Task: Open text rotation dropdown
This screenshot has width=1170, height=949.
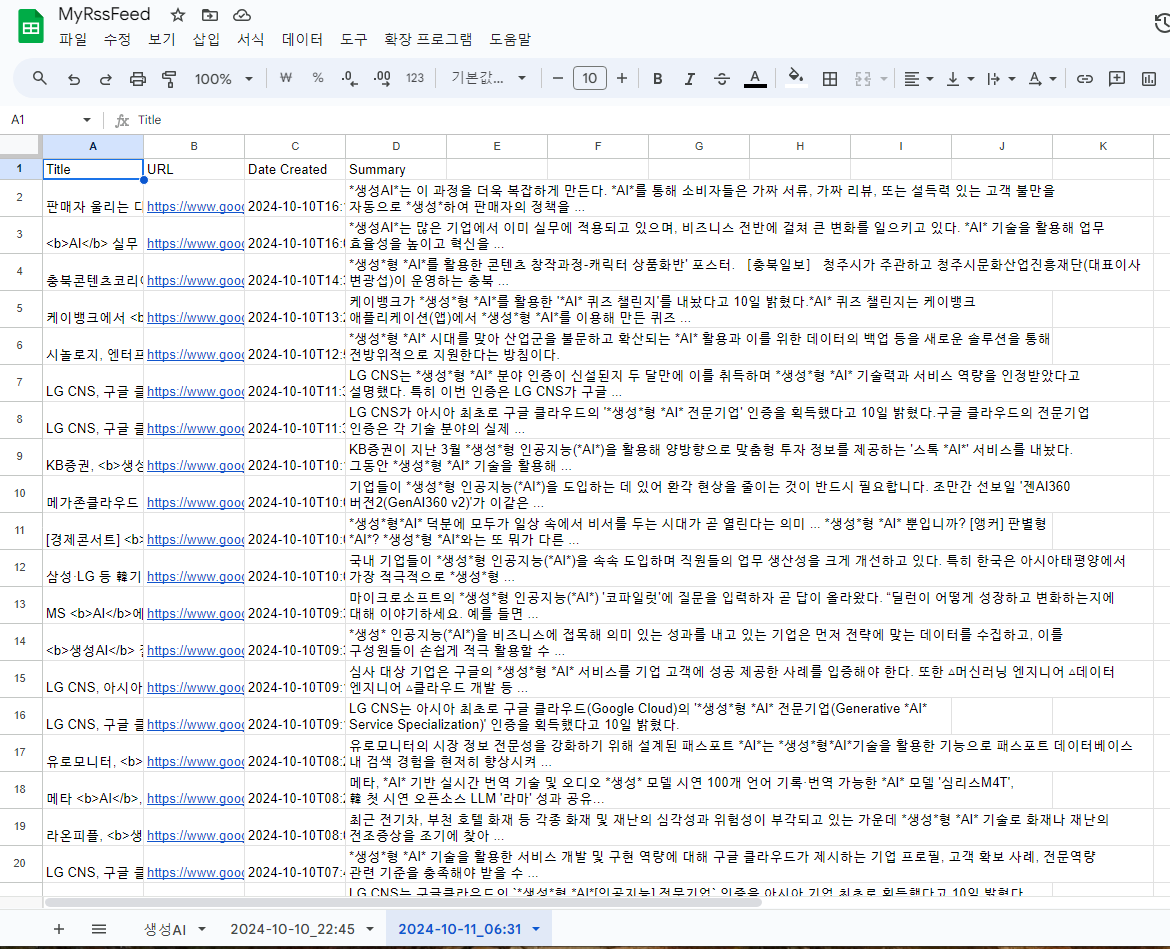Action: pyautogui.click(x=1042, y=78)
